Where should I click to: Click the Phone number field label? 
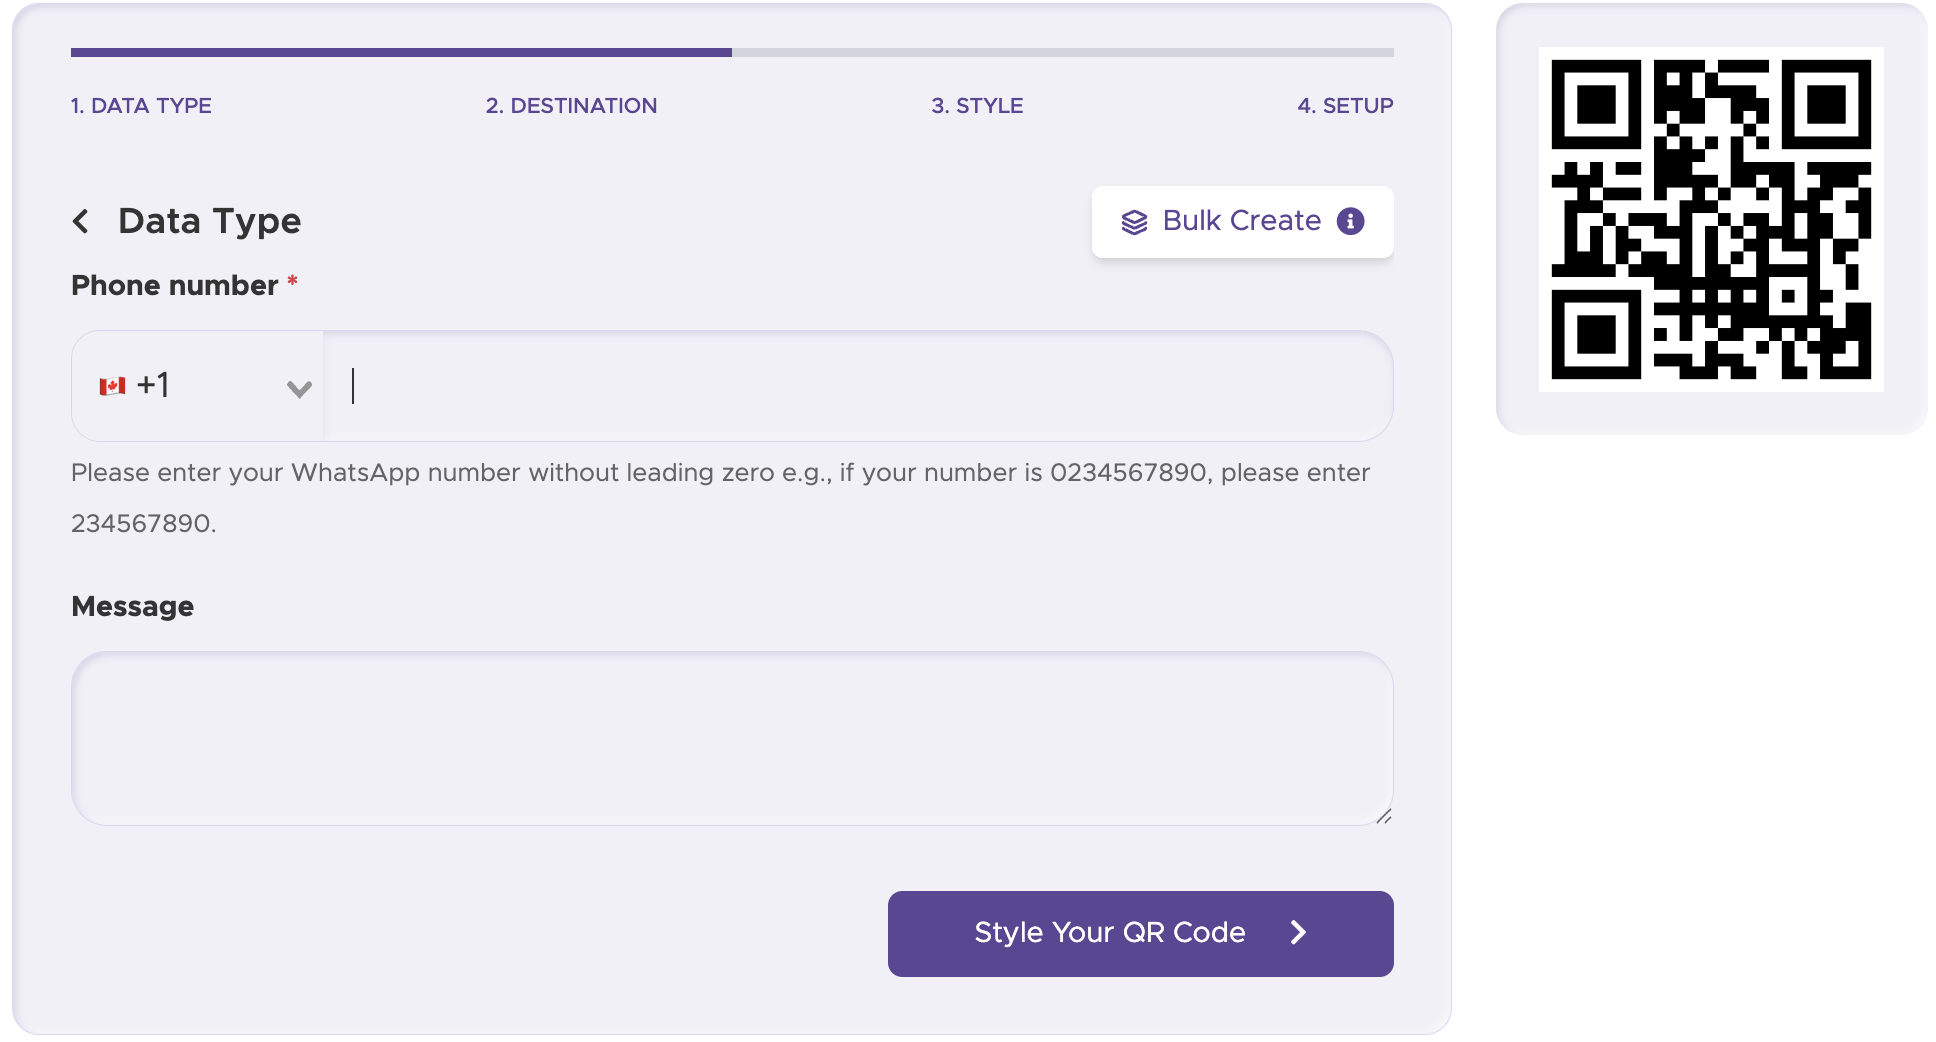[x=174, y=286]
